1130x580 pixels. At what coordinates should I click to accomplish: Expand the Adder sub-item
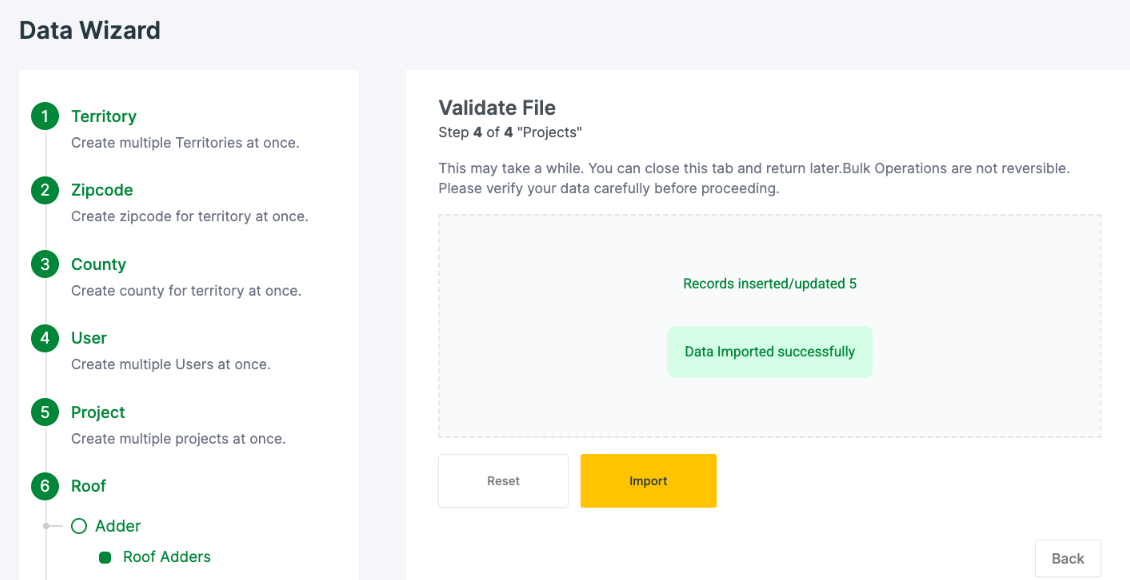pyautogui.click(x=117, y=527)
